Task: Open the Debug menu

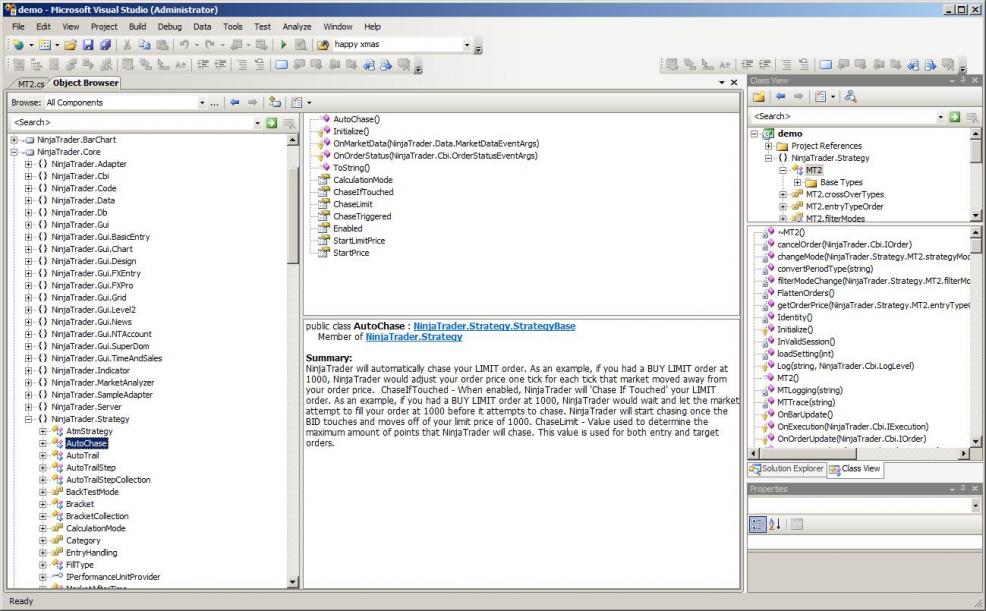Action: (169, 26)
